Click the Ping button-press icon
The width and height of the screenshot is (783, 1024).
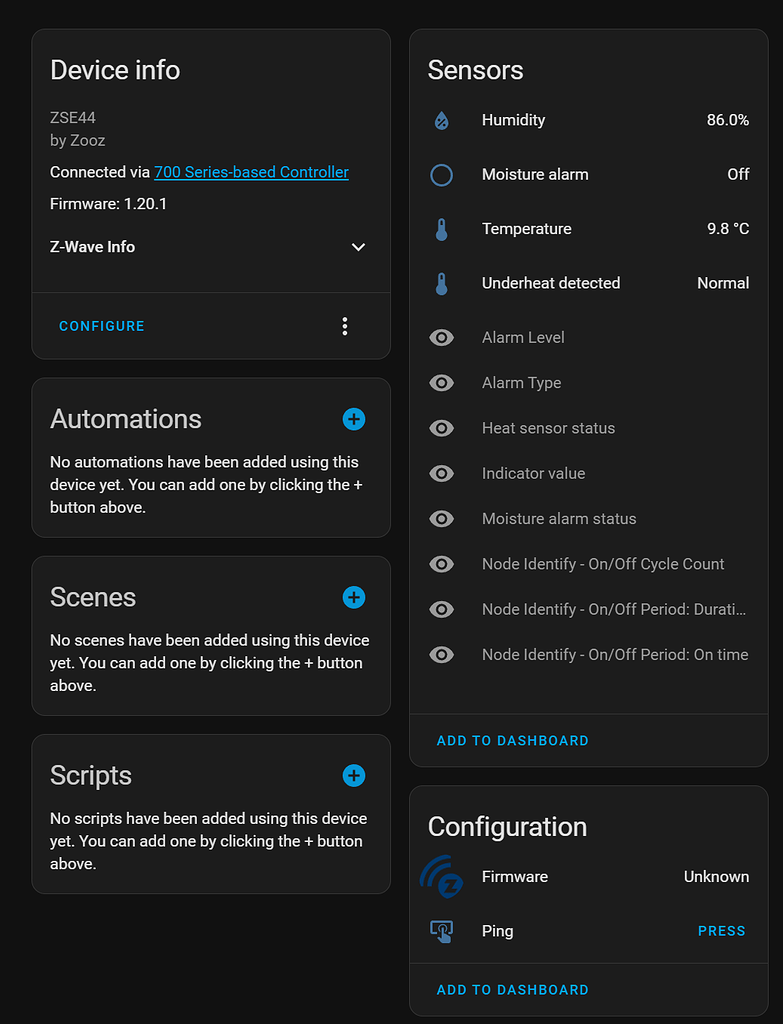click(441, 931)
